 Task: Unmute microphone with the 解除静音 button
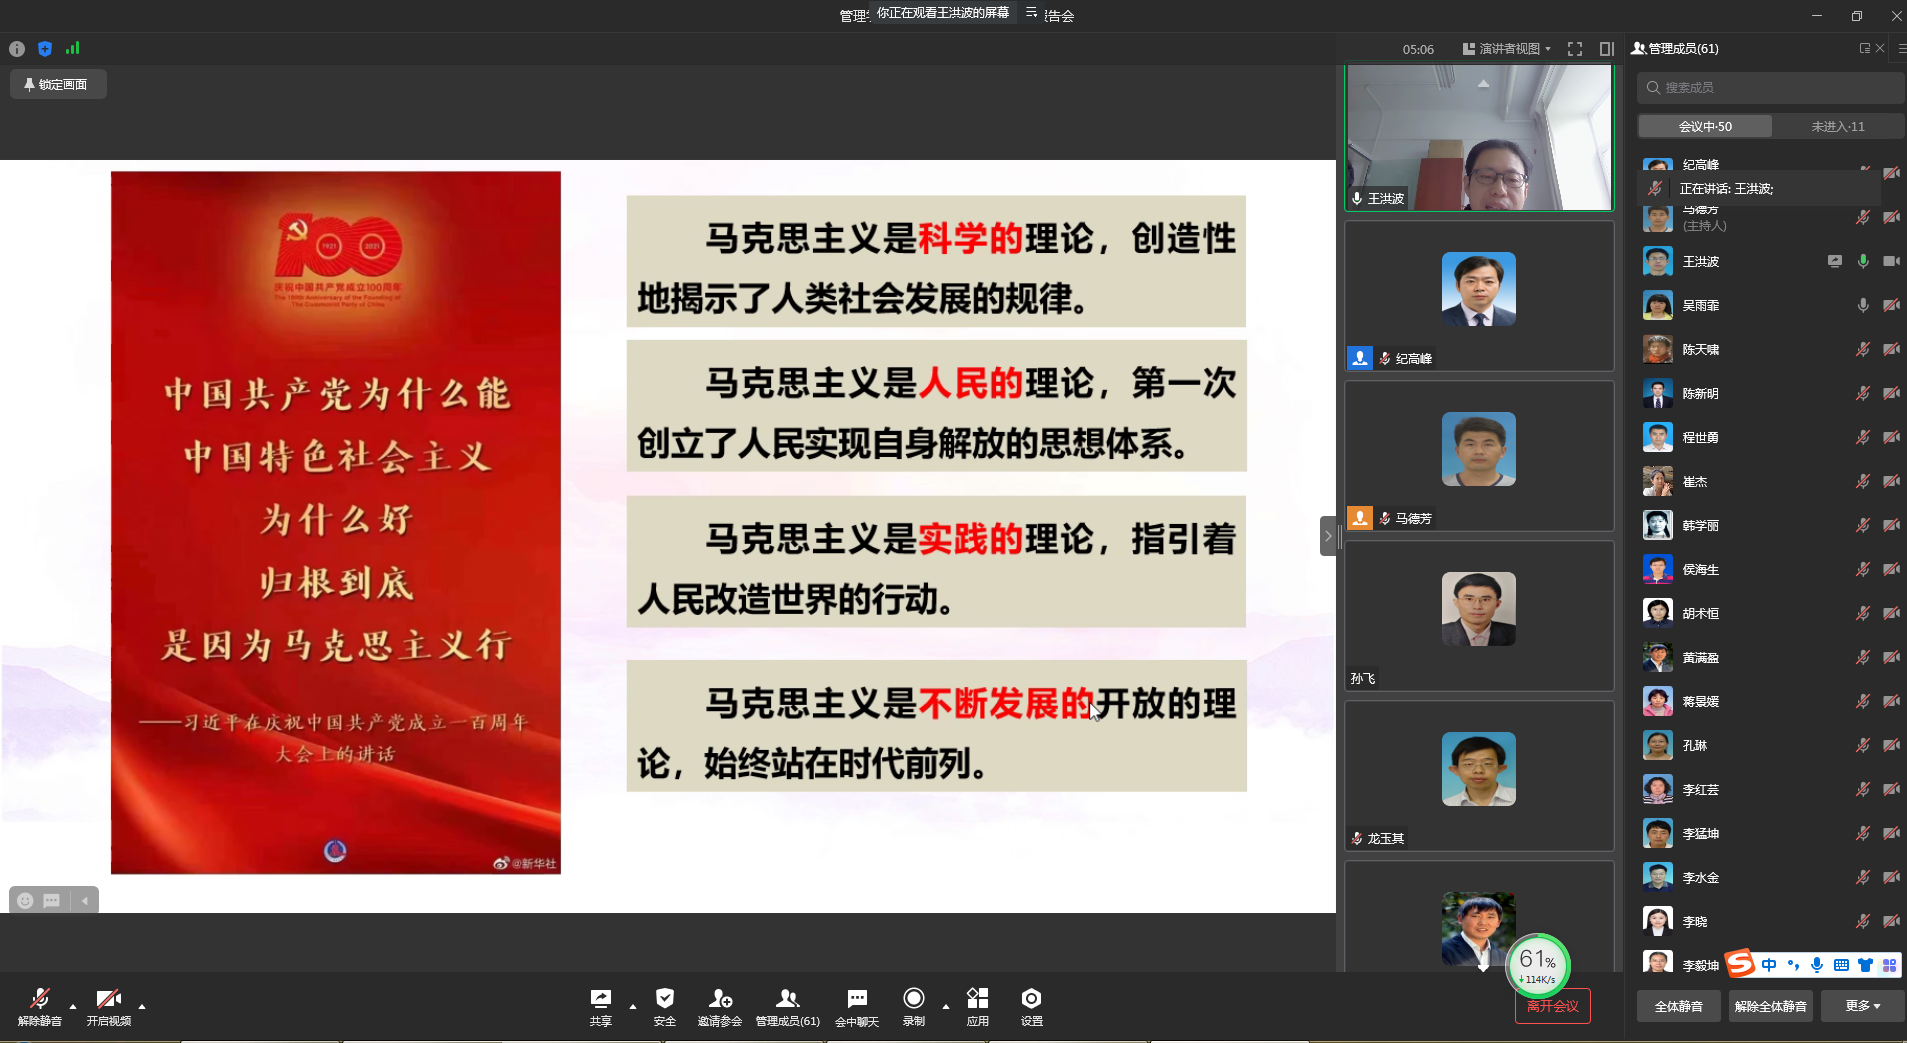click(x=40, y=1006)
